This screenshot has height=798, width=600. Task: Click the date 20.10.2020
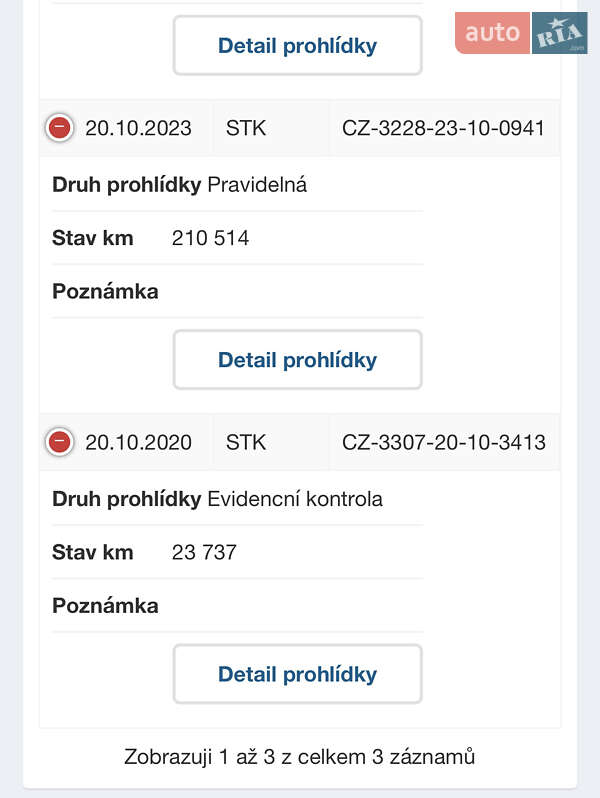click(138, 442)
